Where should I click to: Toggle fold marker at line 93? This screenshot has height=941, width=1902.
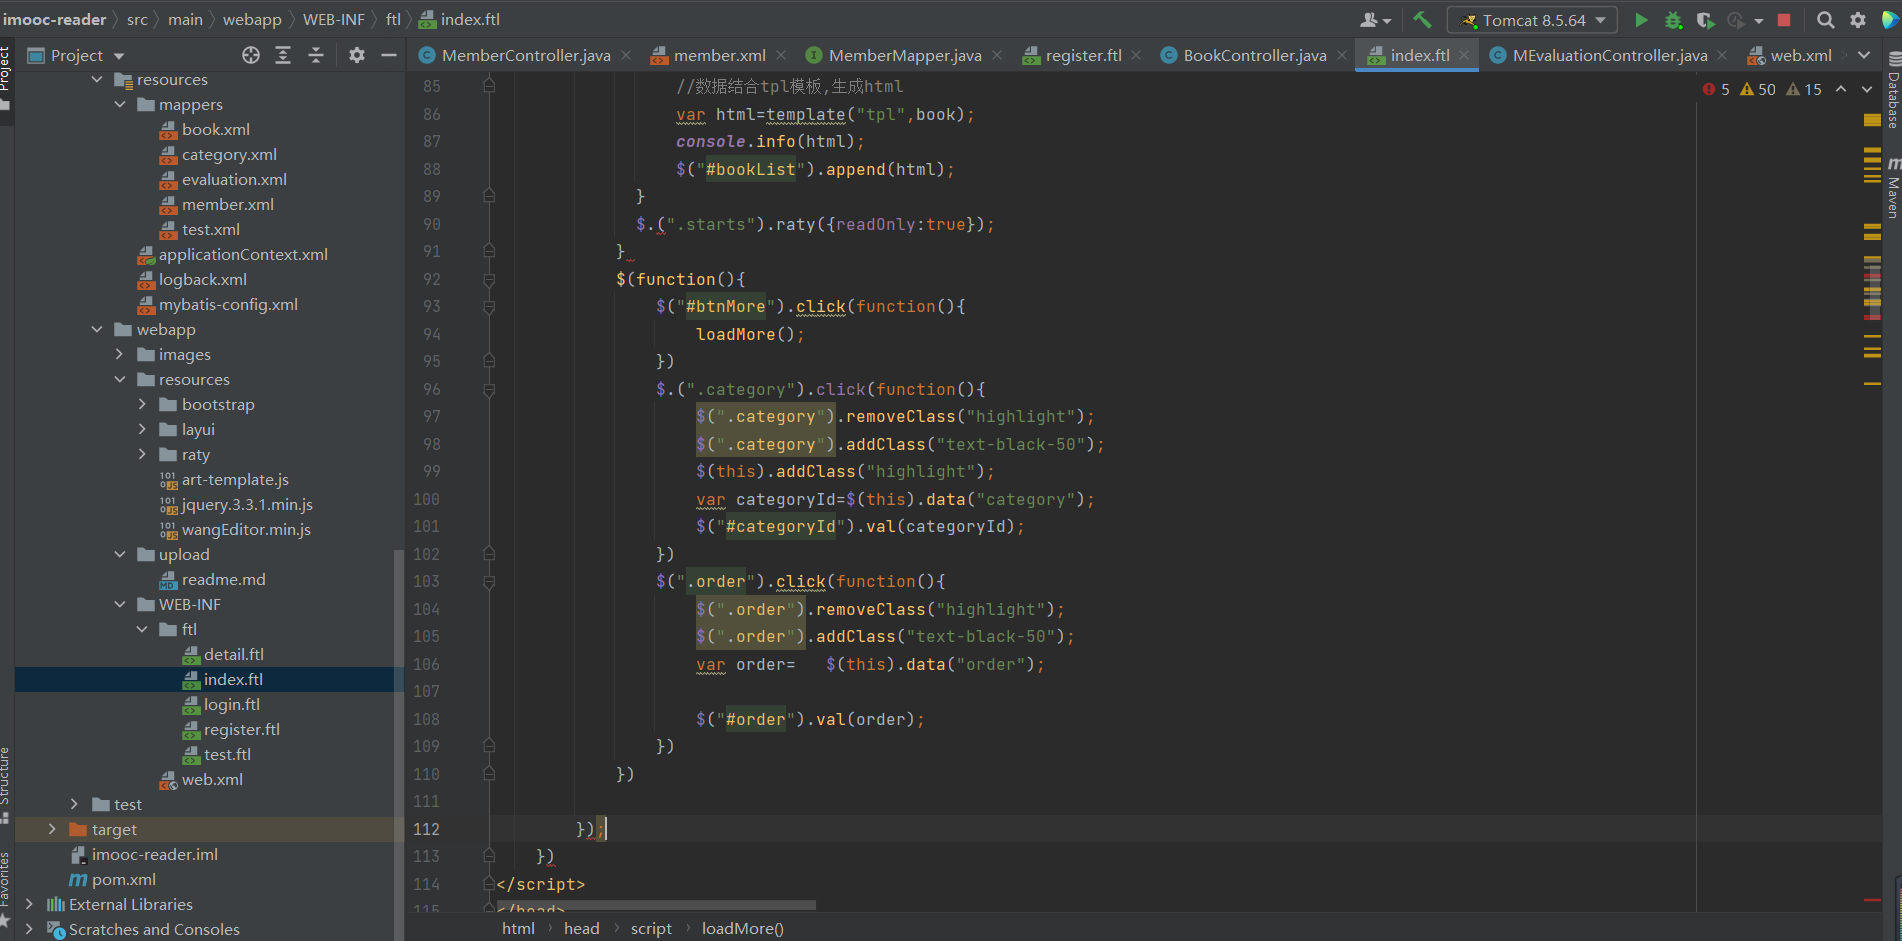click(x=489, y=306)
